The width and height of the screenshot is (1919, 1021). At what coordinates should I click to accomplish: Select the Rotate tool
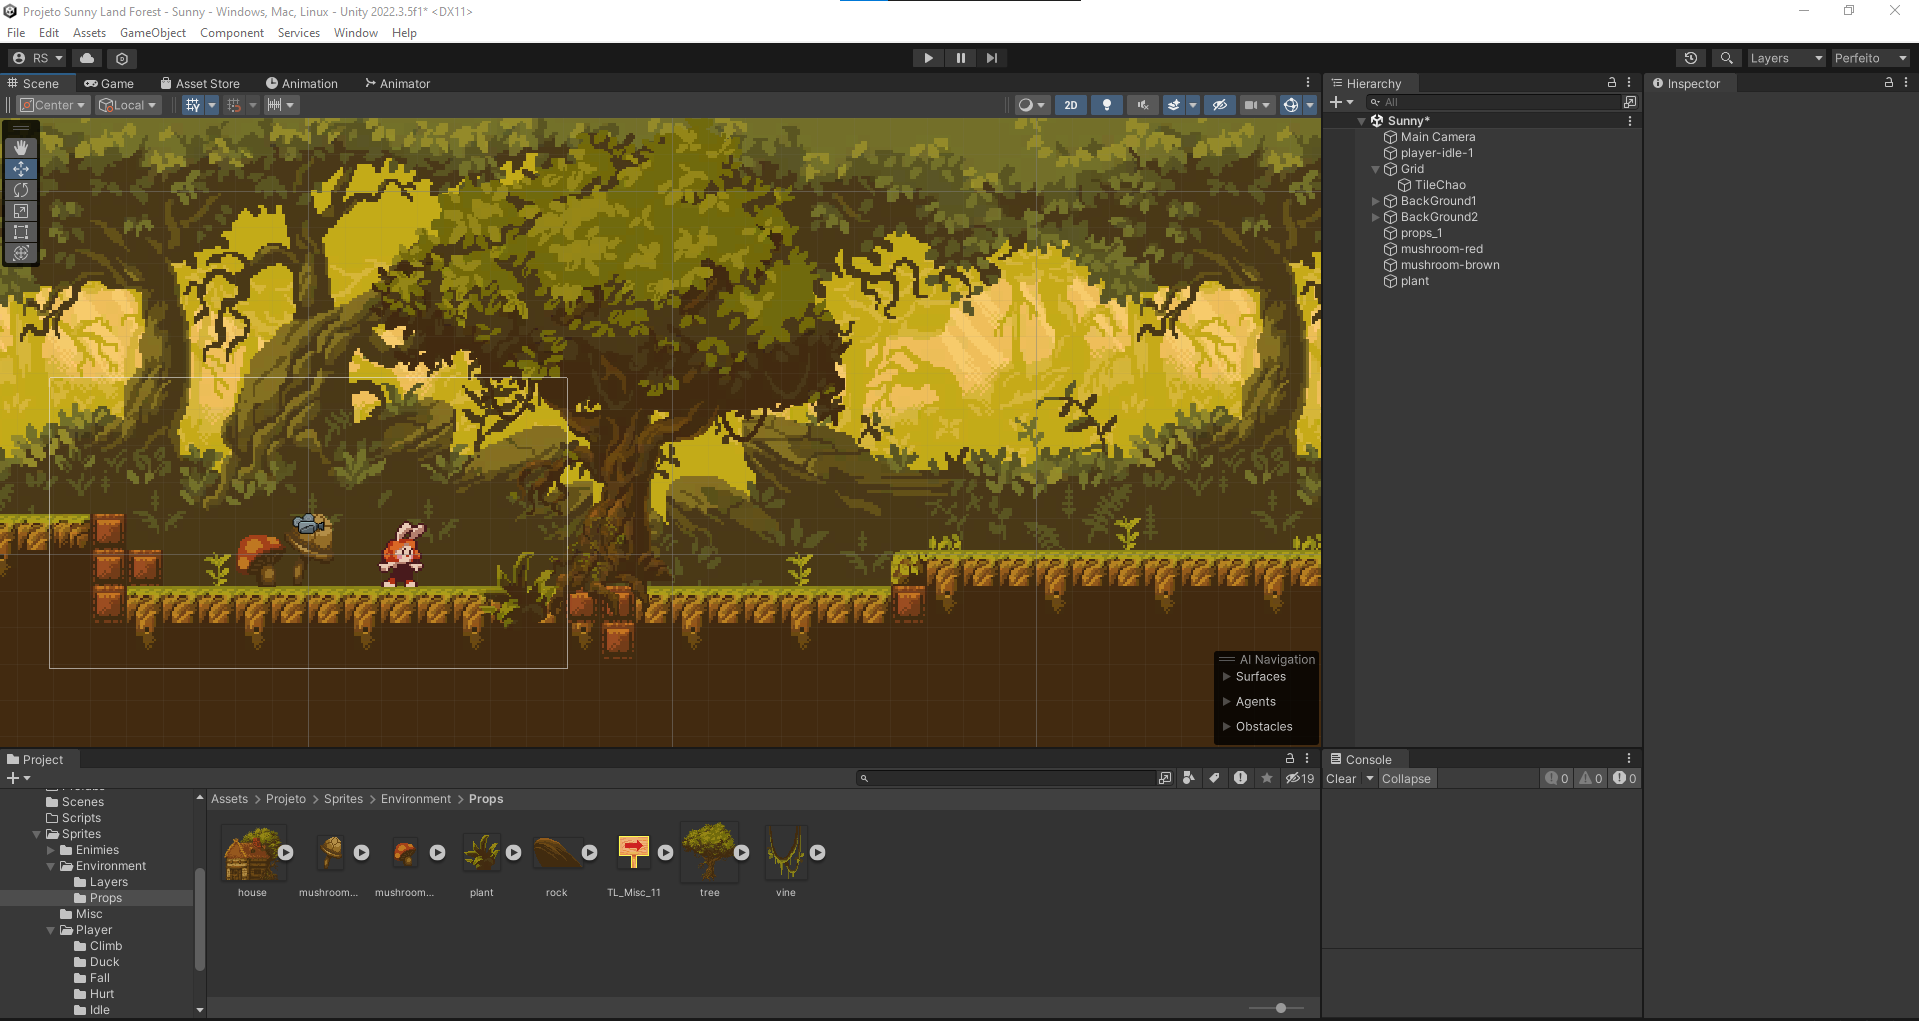[x=21, y=190]
